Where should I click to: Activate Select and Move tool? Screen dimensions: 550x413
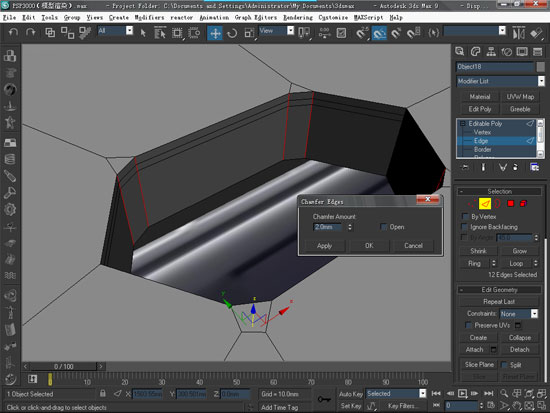215,33
